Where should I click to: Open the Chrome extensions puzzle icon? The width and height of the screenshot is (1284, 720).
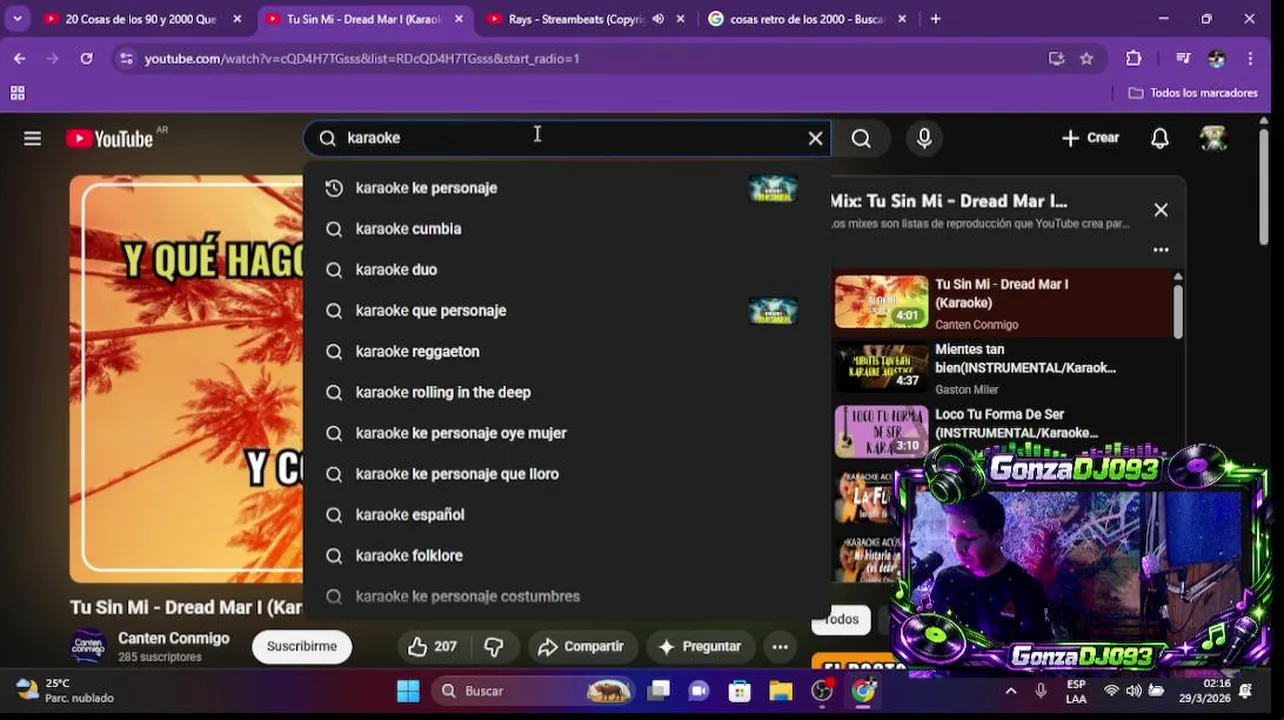tap(1134, 59)
